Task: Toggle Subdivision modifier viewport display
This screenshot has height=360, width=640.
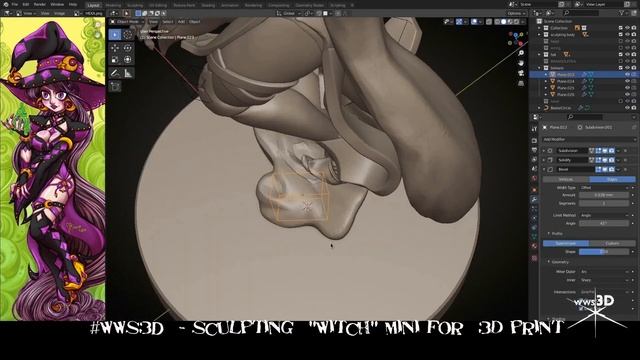Action: (x=605, y=151)
